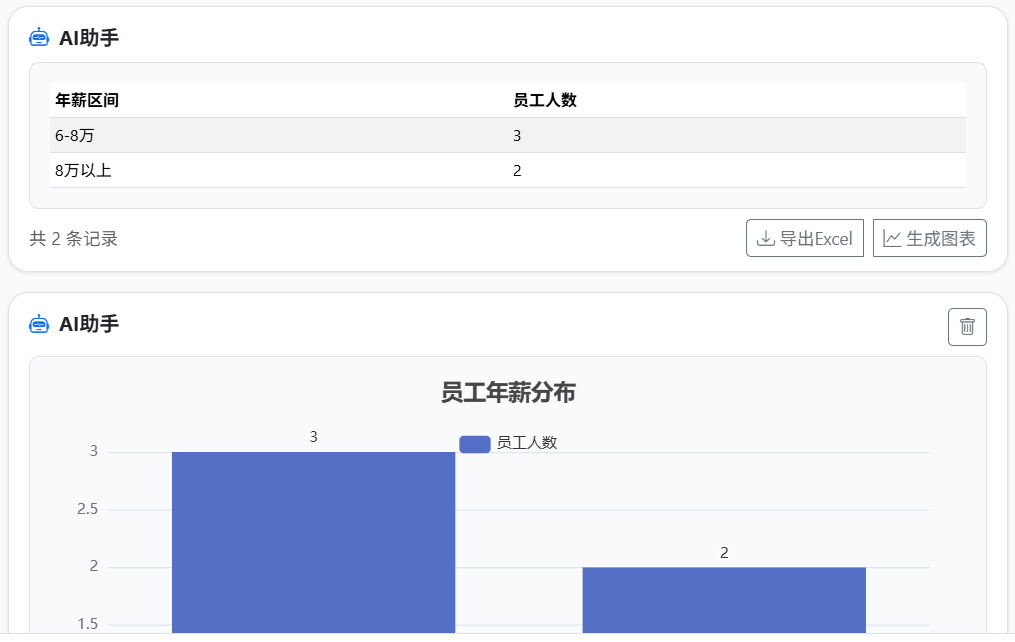
Task: Click the value label 3 above the first bar
Action: (x=313, y=436)
